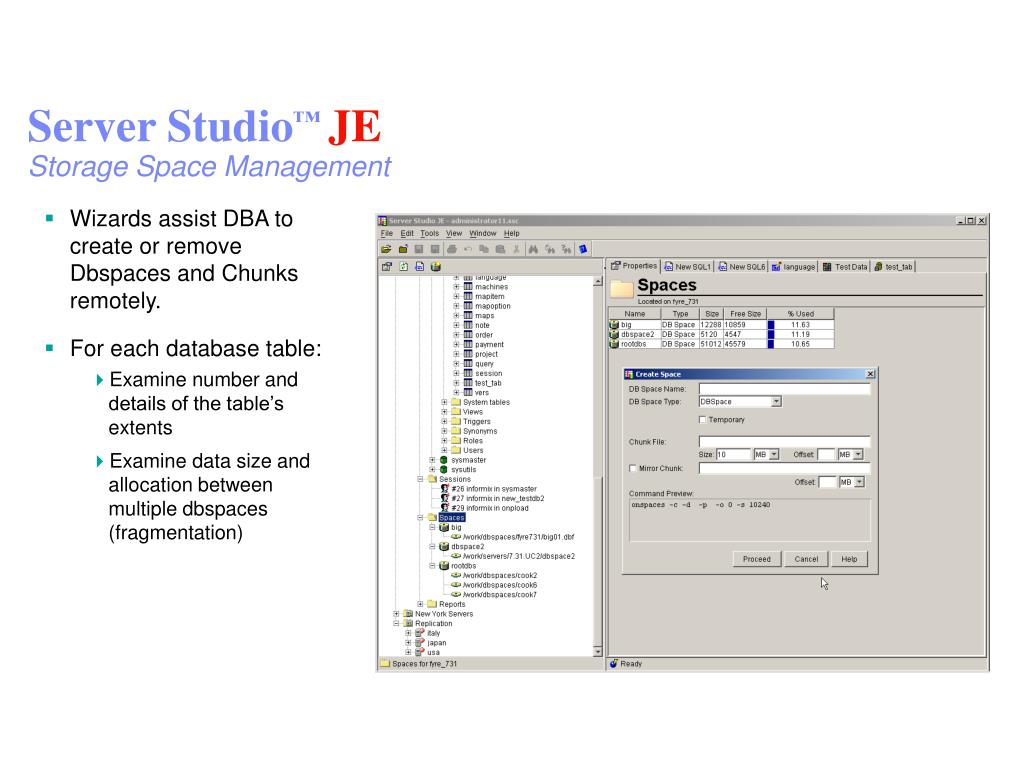Click the sysmaster database icon in the tree
This screenshot has width=1024, height=768.
(x=444, y=460)
